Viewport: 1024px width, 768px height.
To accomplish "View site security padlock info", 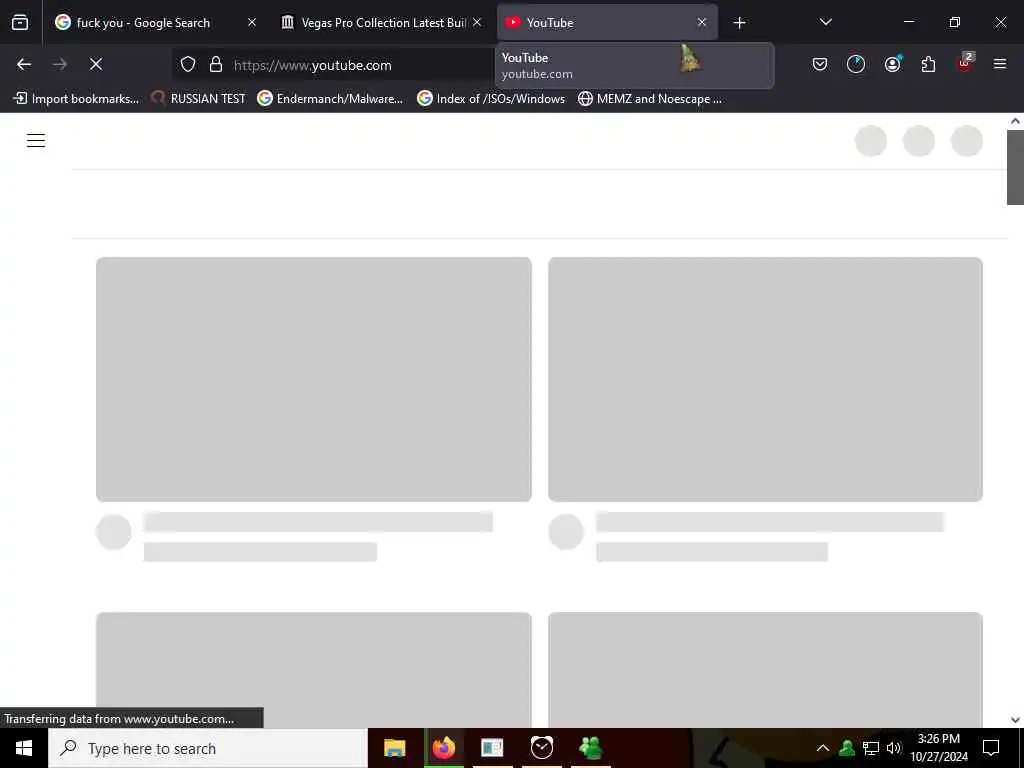I will click(216, 65).
